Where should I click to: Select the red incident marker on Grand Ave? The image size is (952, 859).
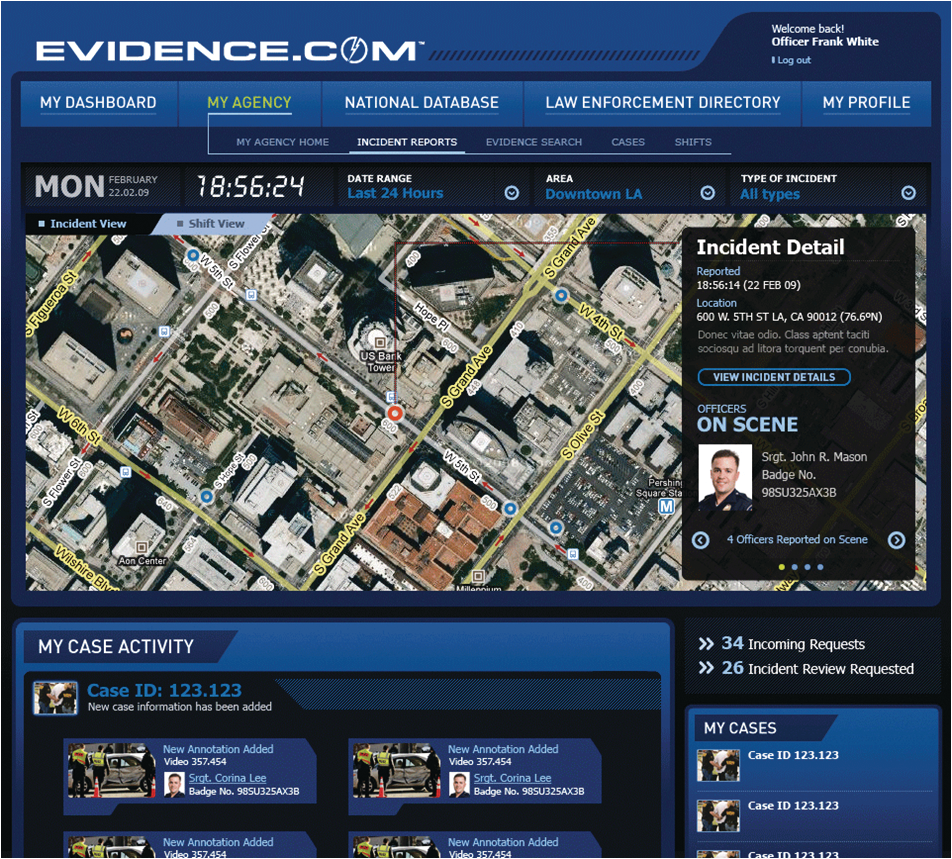[395, 413]
